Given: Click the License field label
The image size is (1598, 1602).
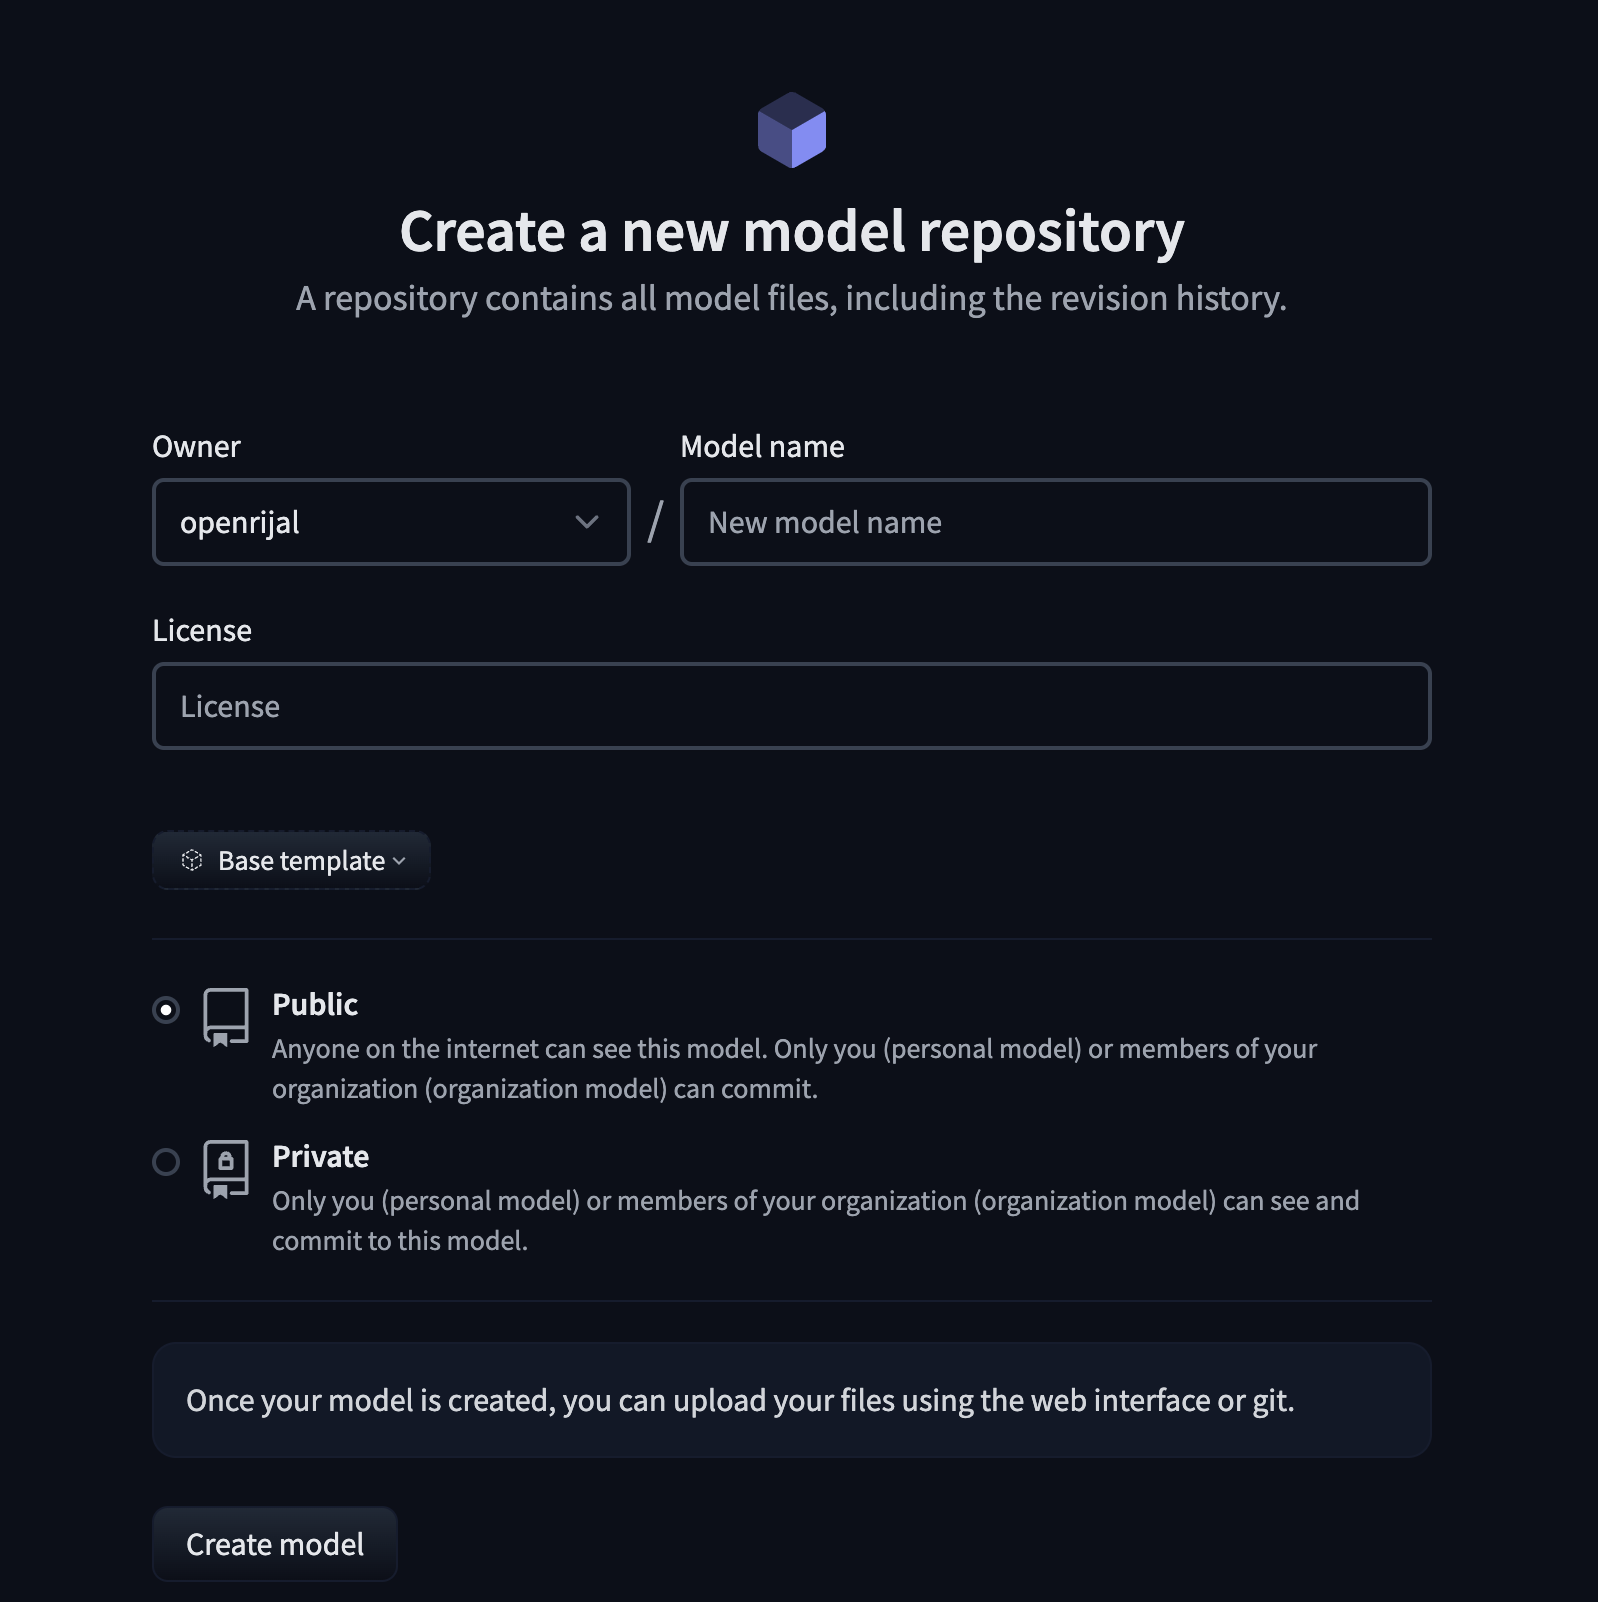Looking at the screenshot, I should (x=202, y=630).
